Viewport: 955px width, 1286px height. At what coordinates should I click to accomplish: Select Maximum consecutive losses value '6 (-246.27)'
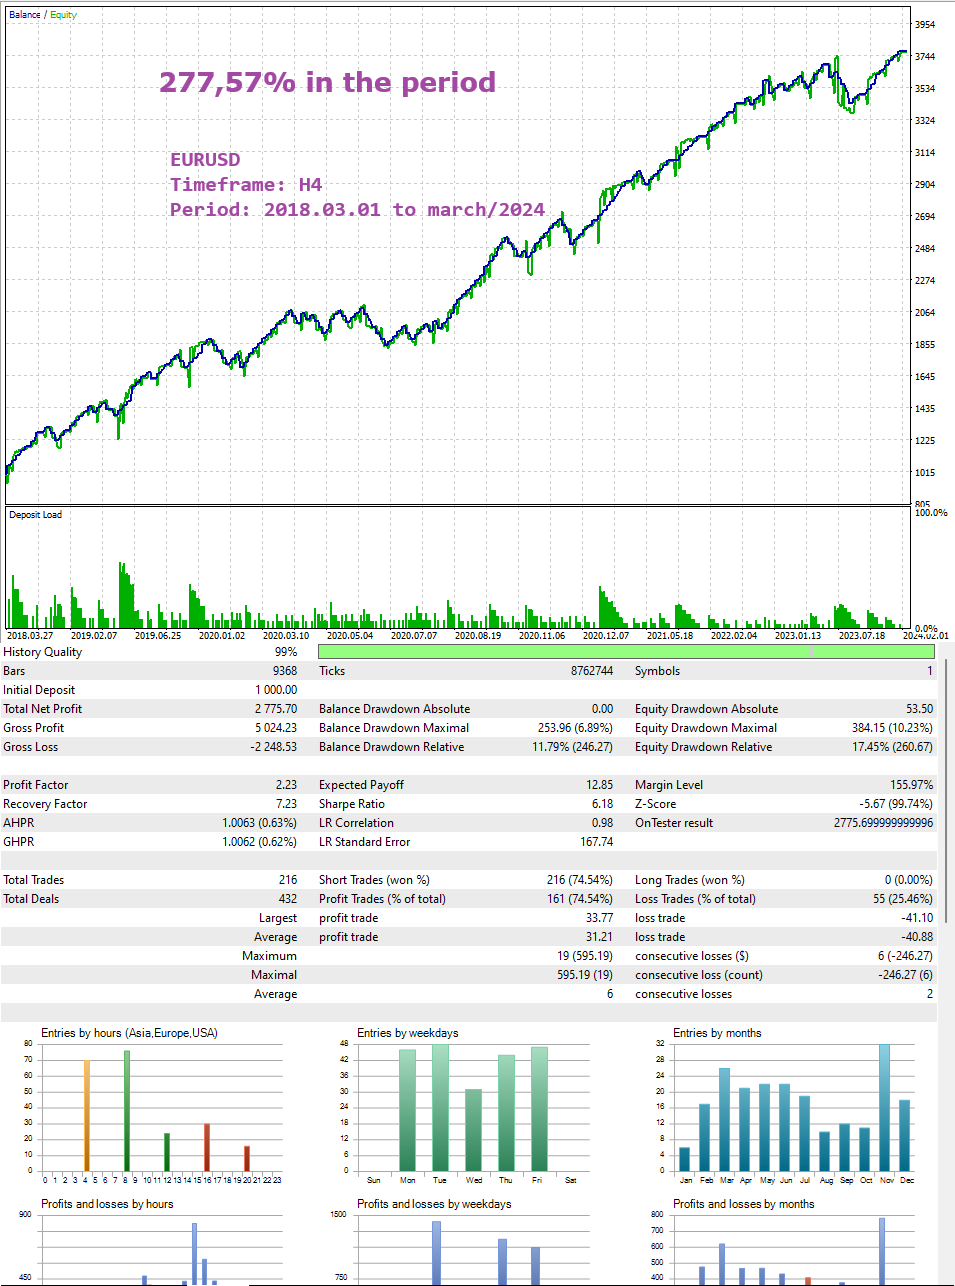[x=906, y=956]
